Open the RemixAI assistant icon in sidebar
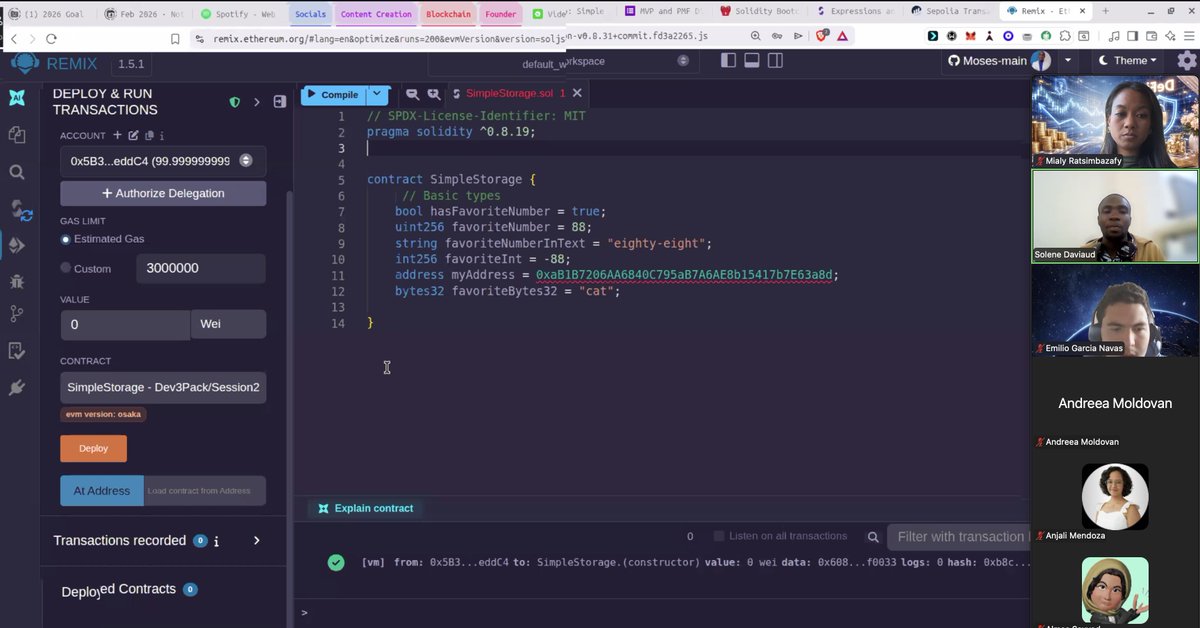The image size is (1200, 628). 17,98
